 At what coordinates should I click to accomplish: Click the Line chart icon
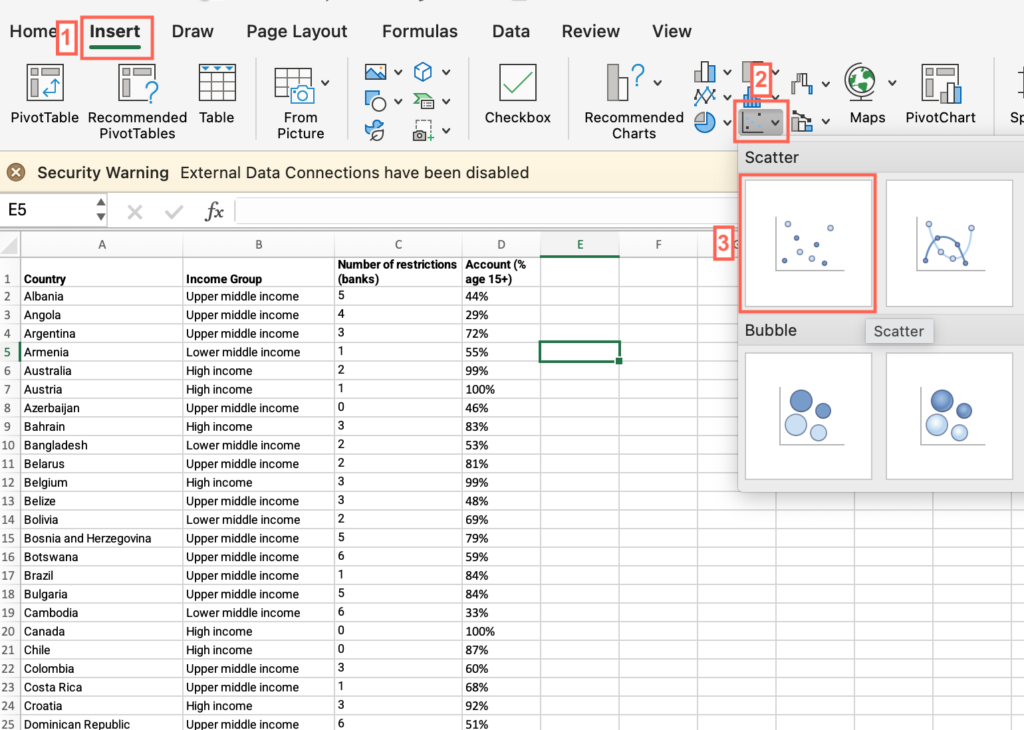point(705,97)
